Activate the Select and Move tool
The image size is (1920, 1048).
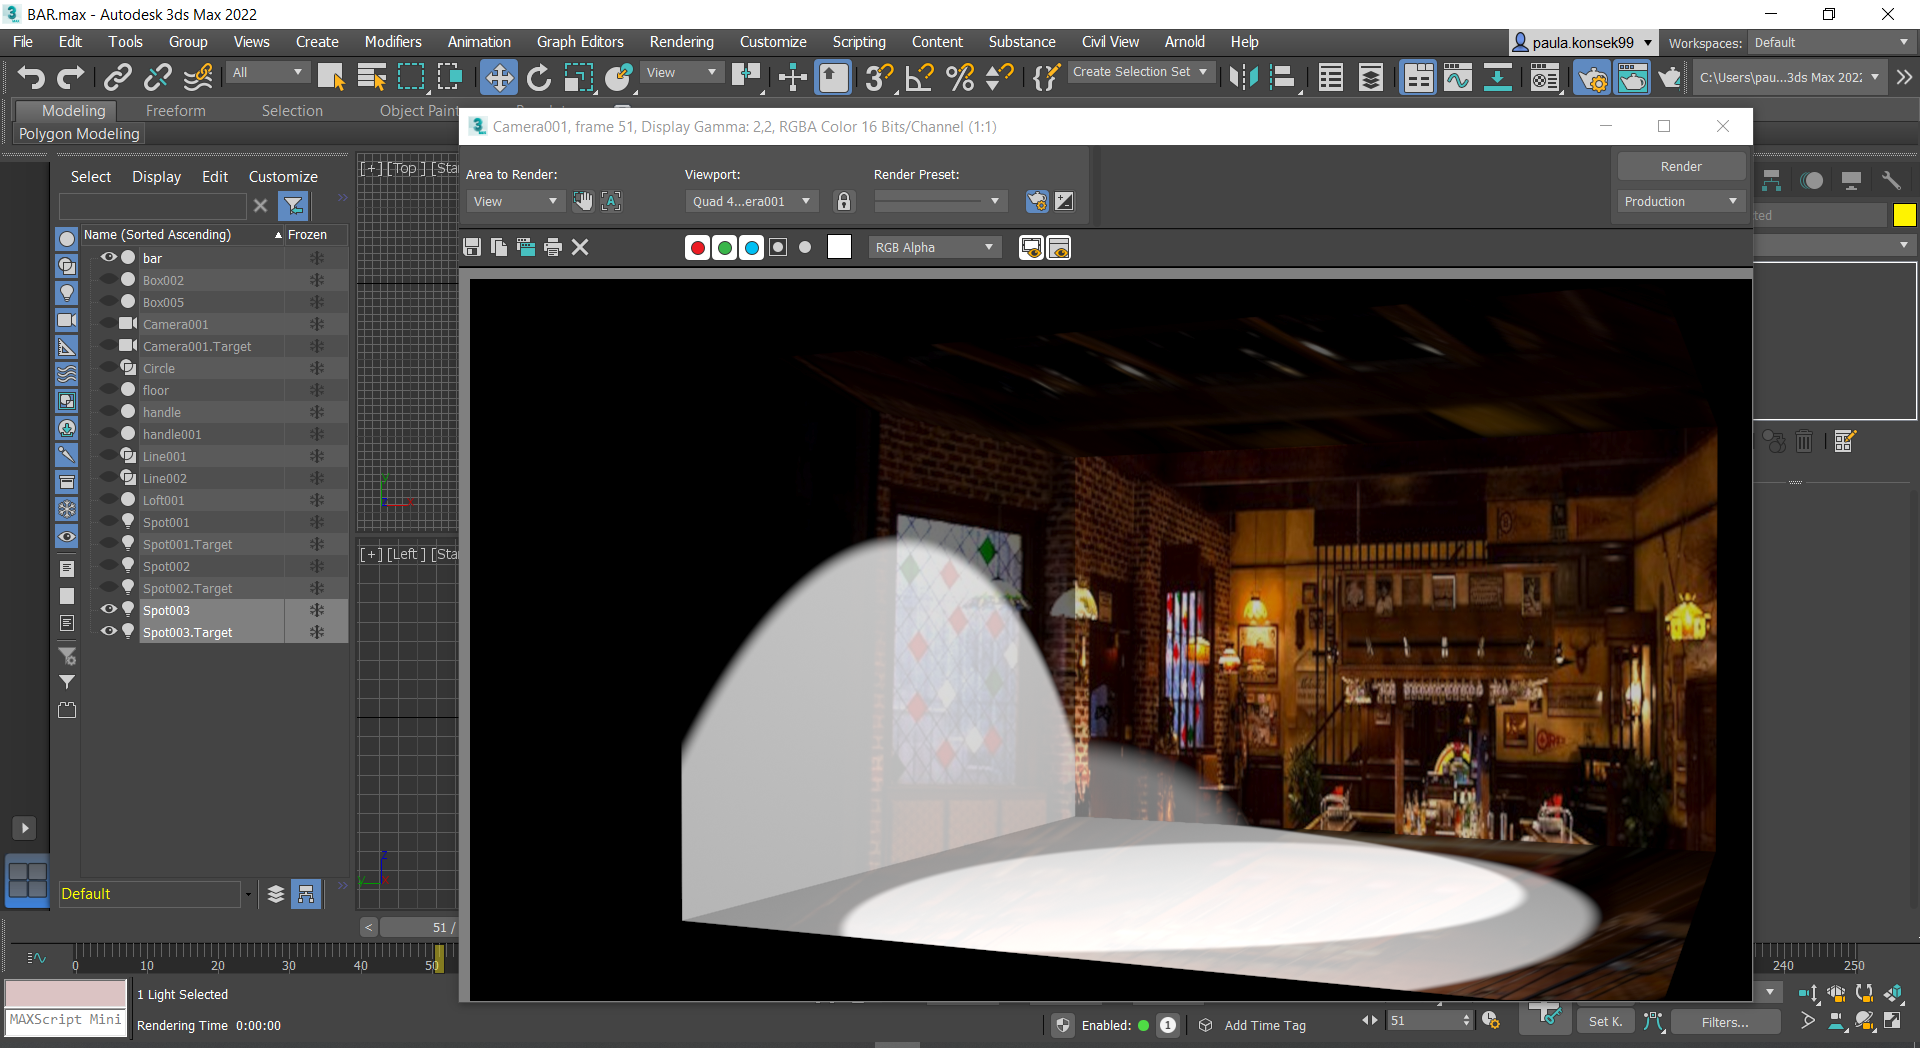point(498,77)
